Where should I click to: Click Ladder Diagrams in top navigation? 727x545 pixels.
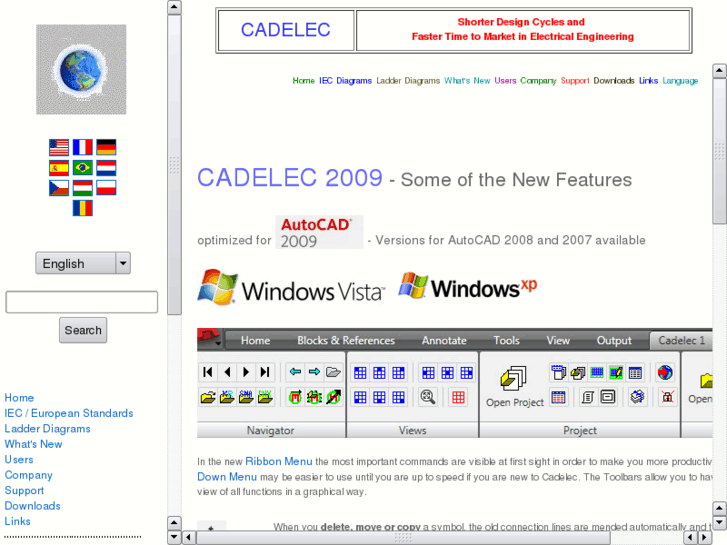408,81
